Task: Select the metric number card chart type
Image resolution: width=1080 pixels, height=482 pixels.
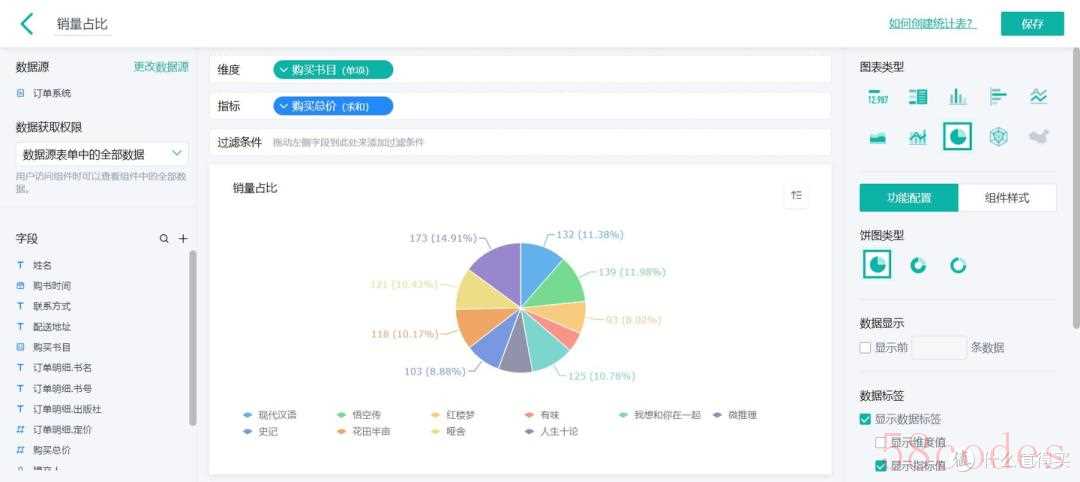Action: coord(878,97)
